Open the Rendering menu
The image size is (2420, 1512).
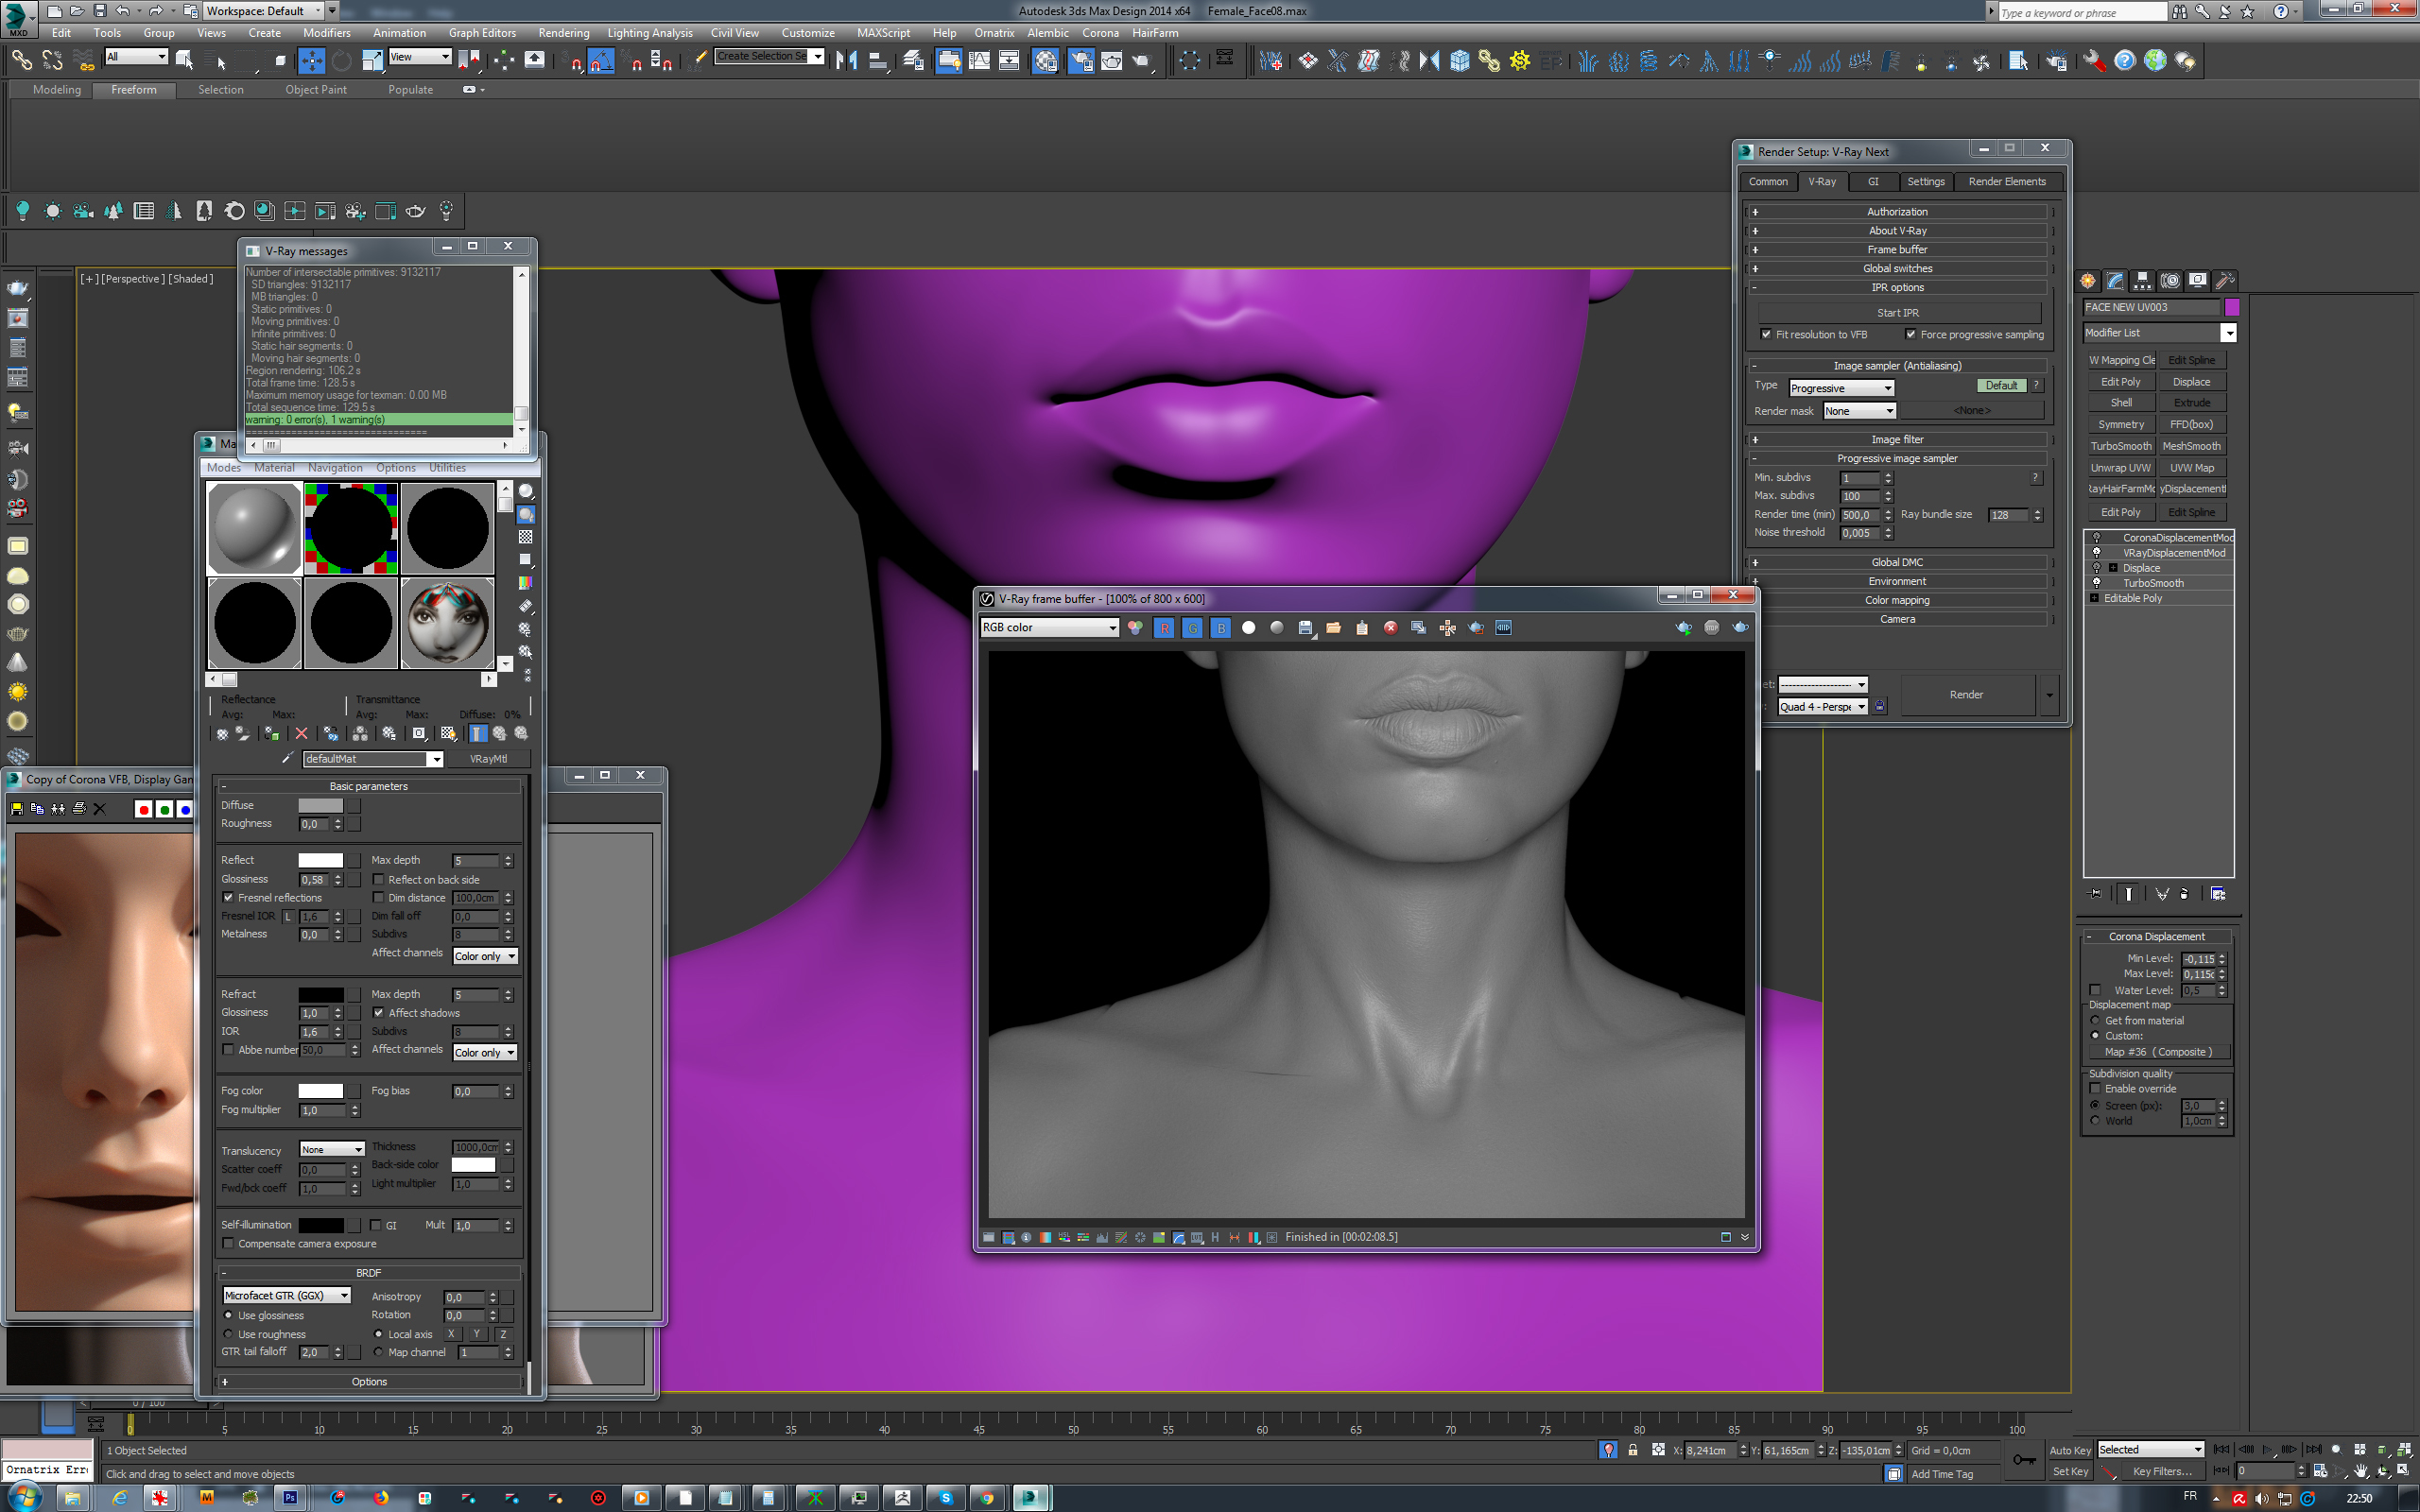(564, 33)
